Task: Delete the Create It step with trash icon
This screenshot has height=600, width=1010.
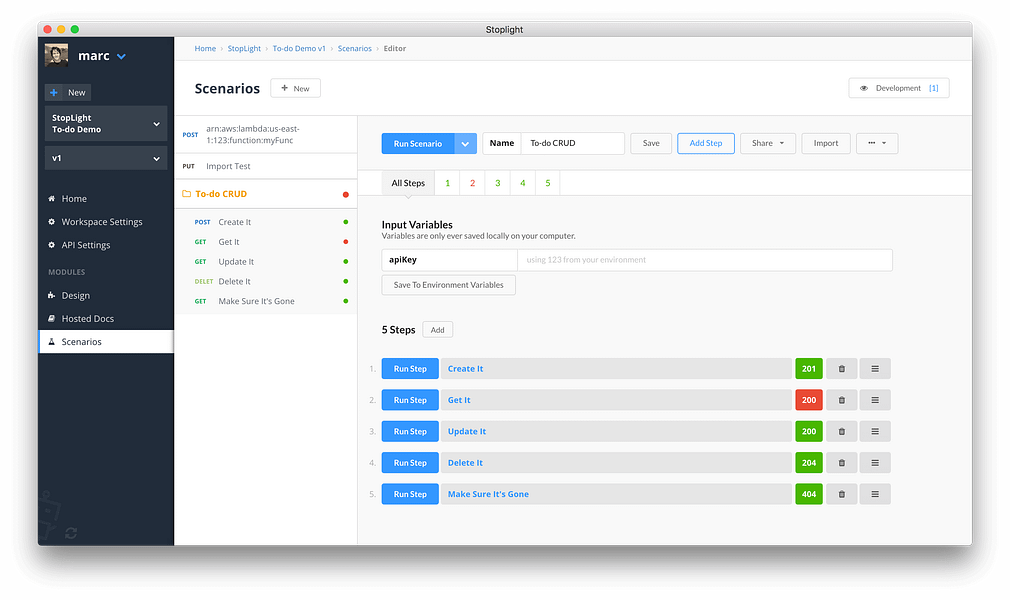Action: [x=841, y=369]
